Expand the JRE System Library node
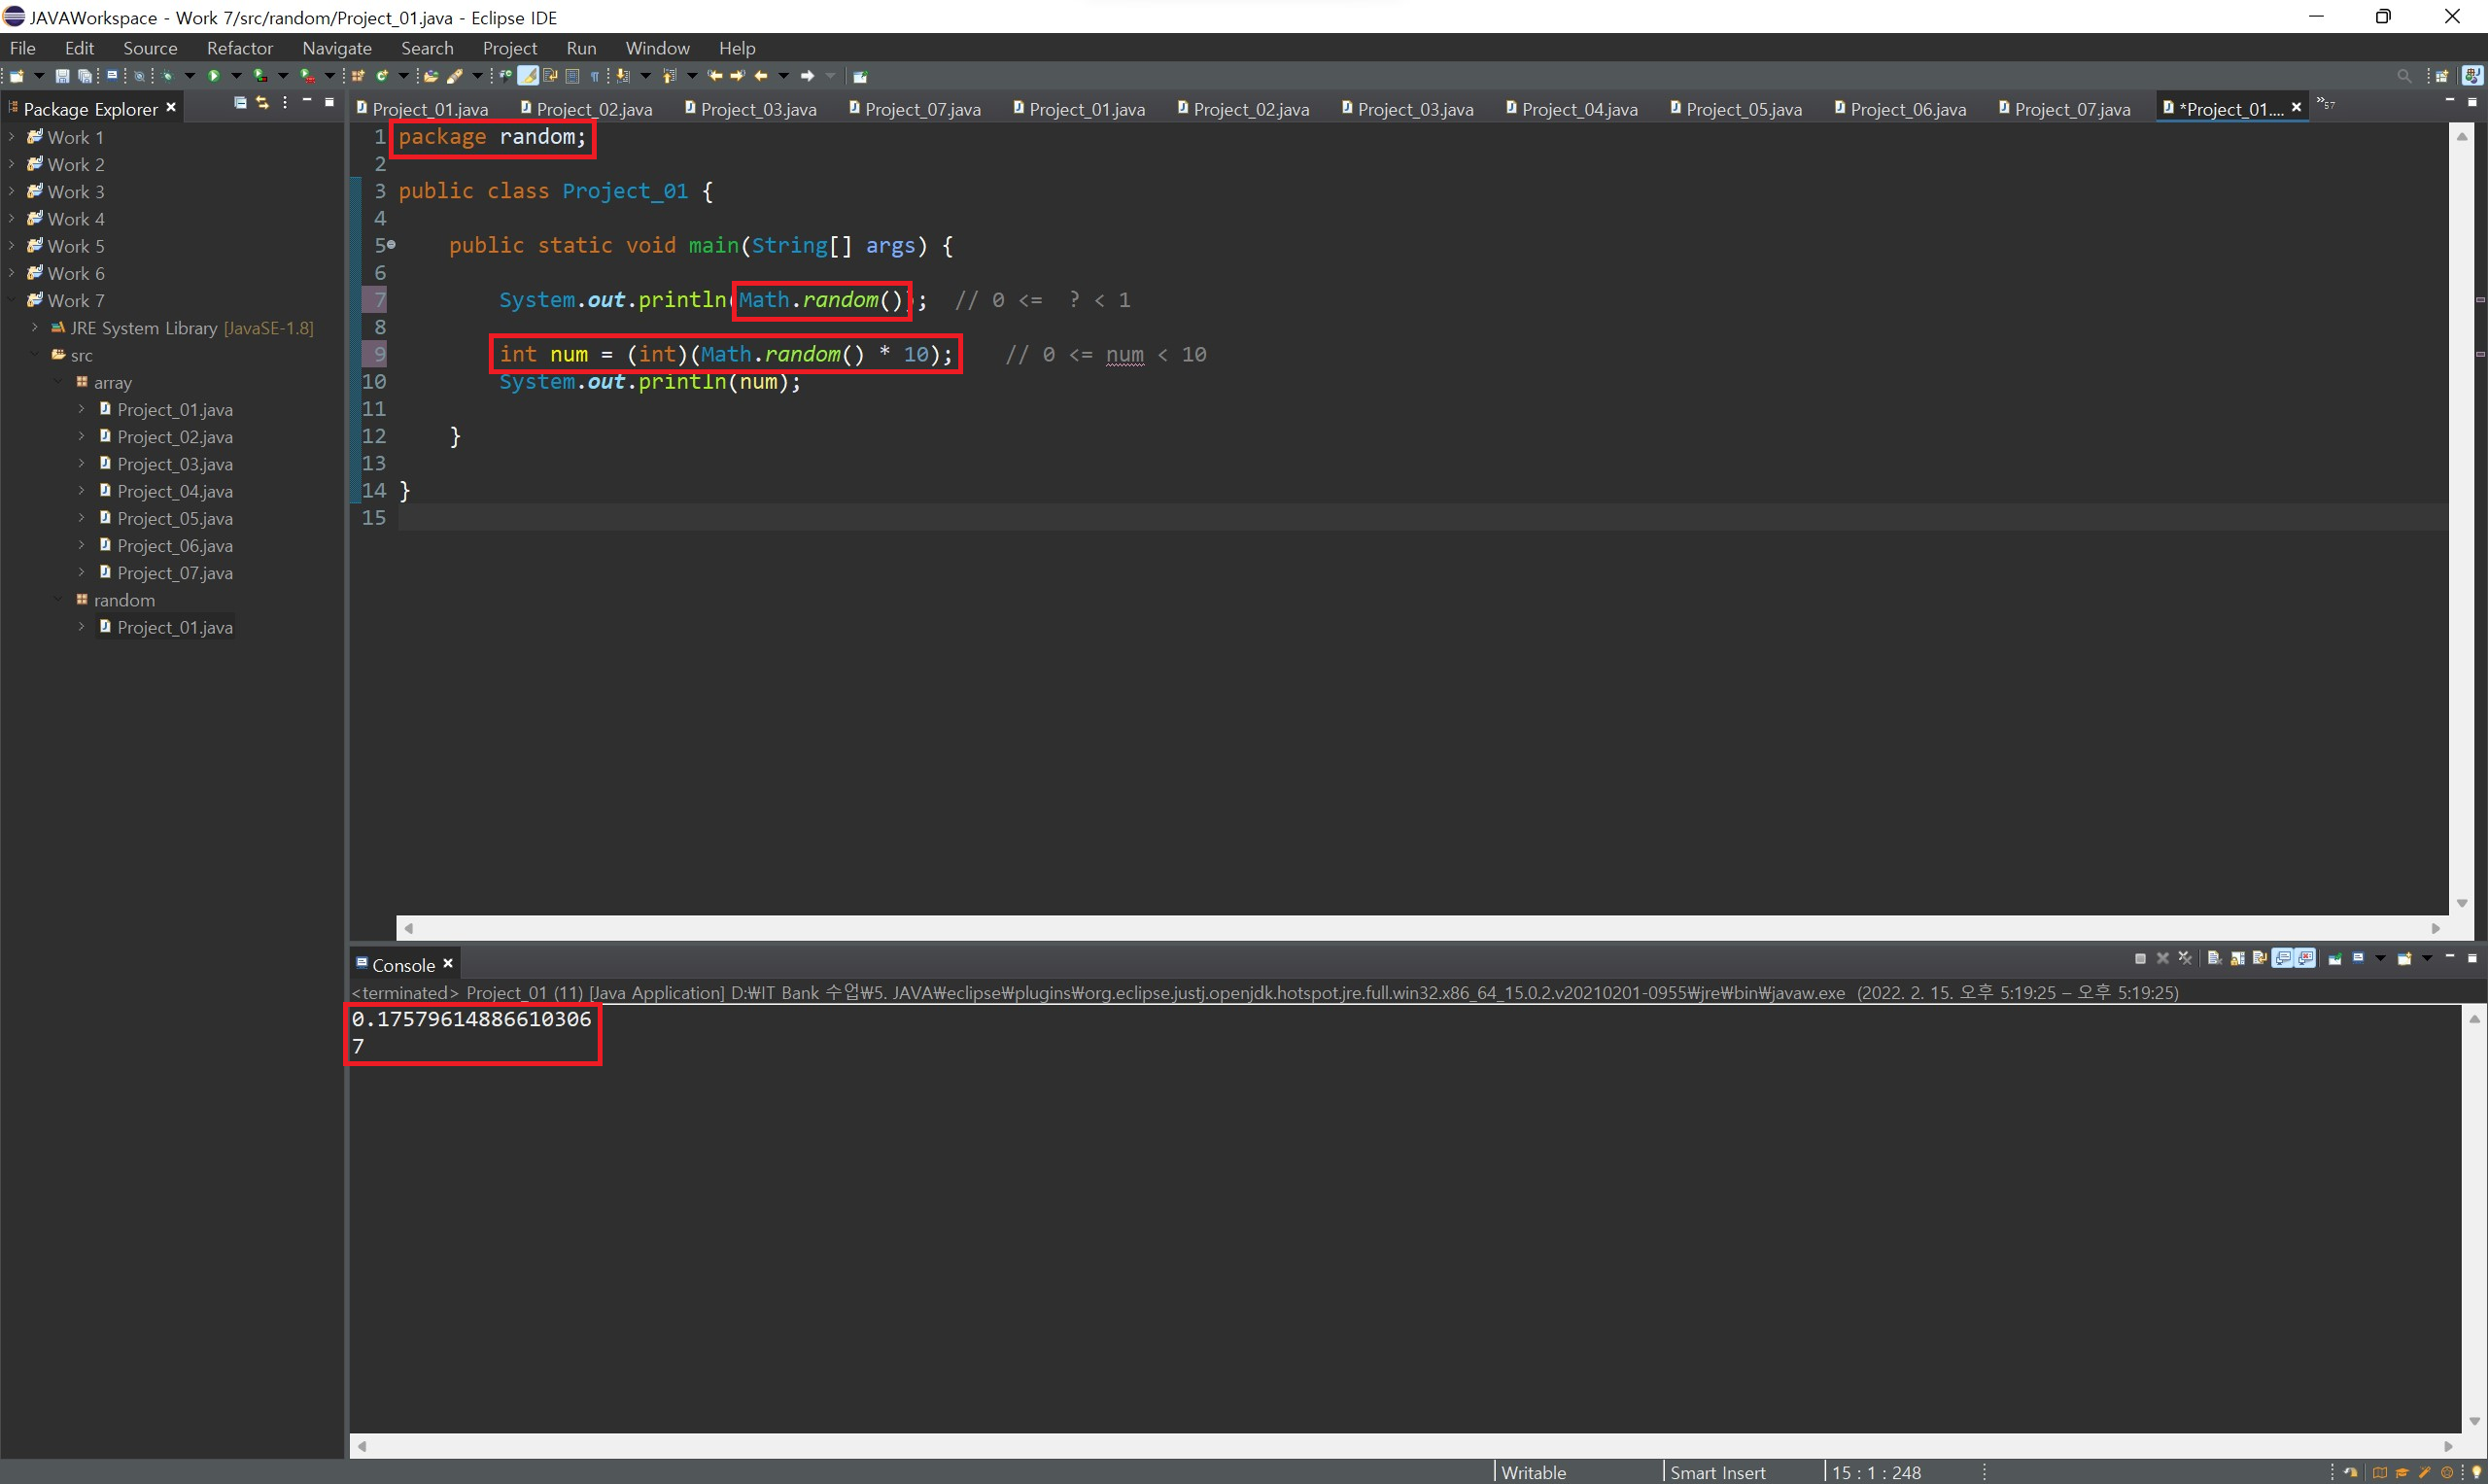This screenshot has height=1484, width=2488. pyautogui.click(x=35, y=327)
